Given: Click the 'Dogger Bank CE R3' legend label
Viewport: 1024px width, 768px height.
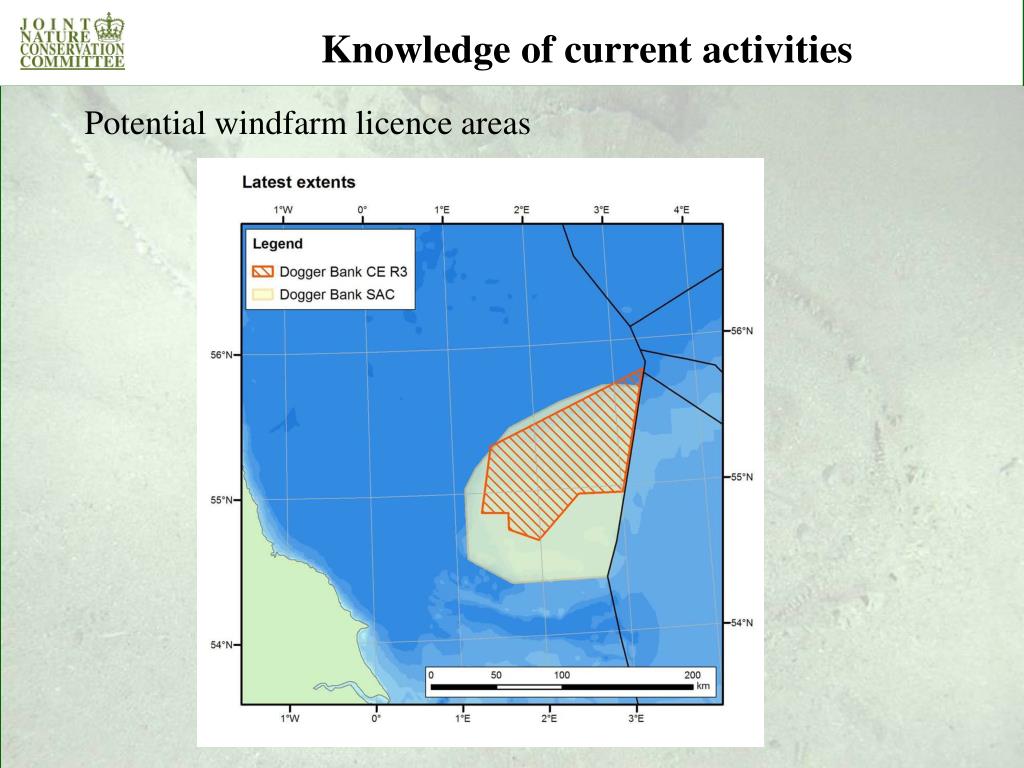Looking at the screenshot, I should pyautogui.click(x=344, y=272).
